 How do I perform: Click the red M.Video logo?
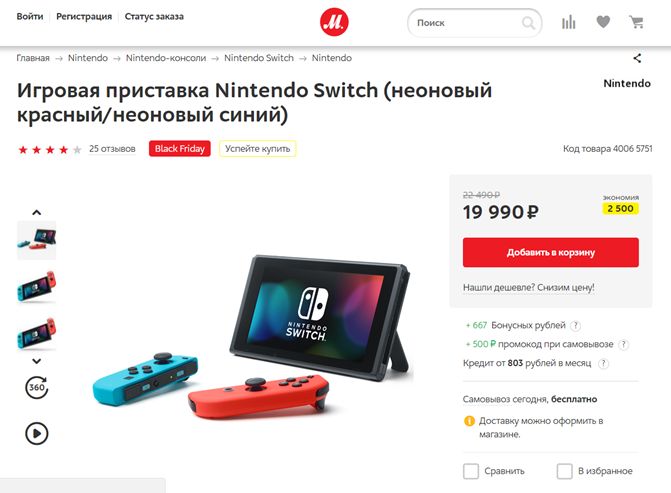(334, 22)
